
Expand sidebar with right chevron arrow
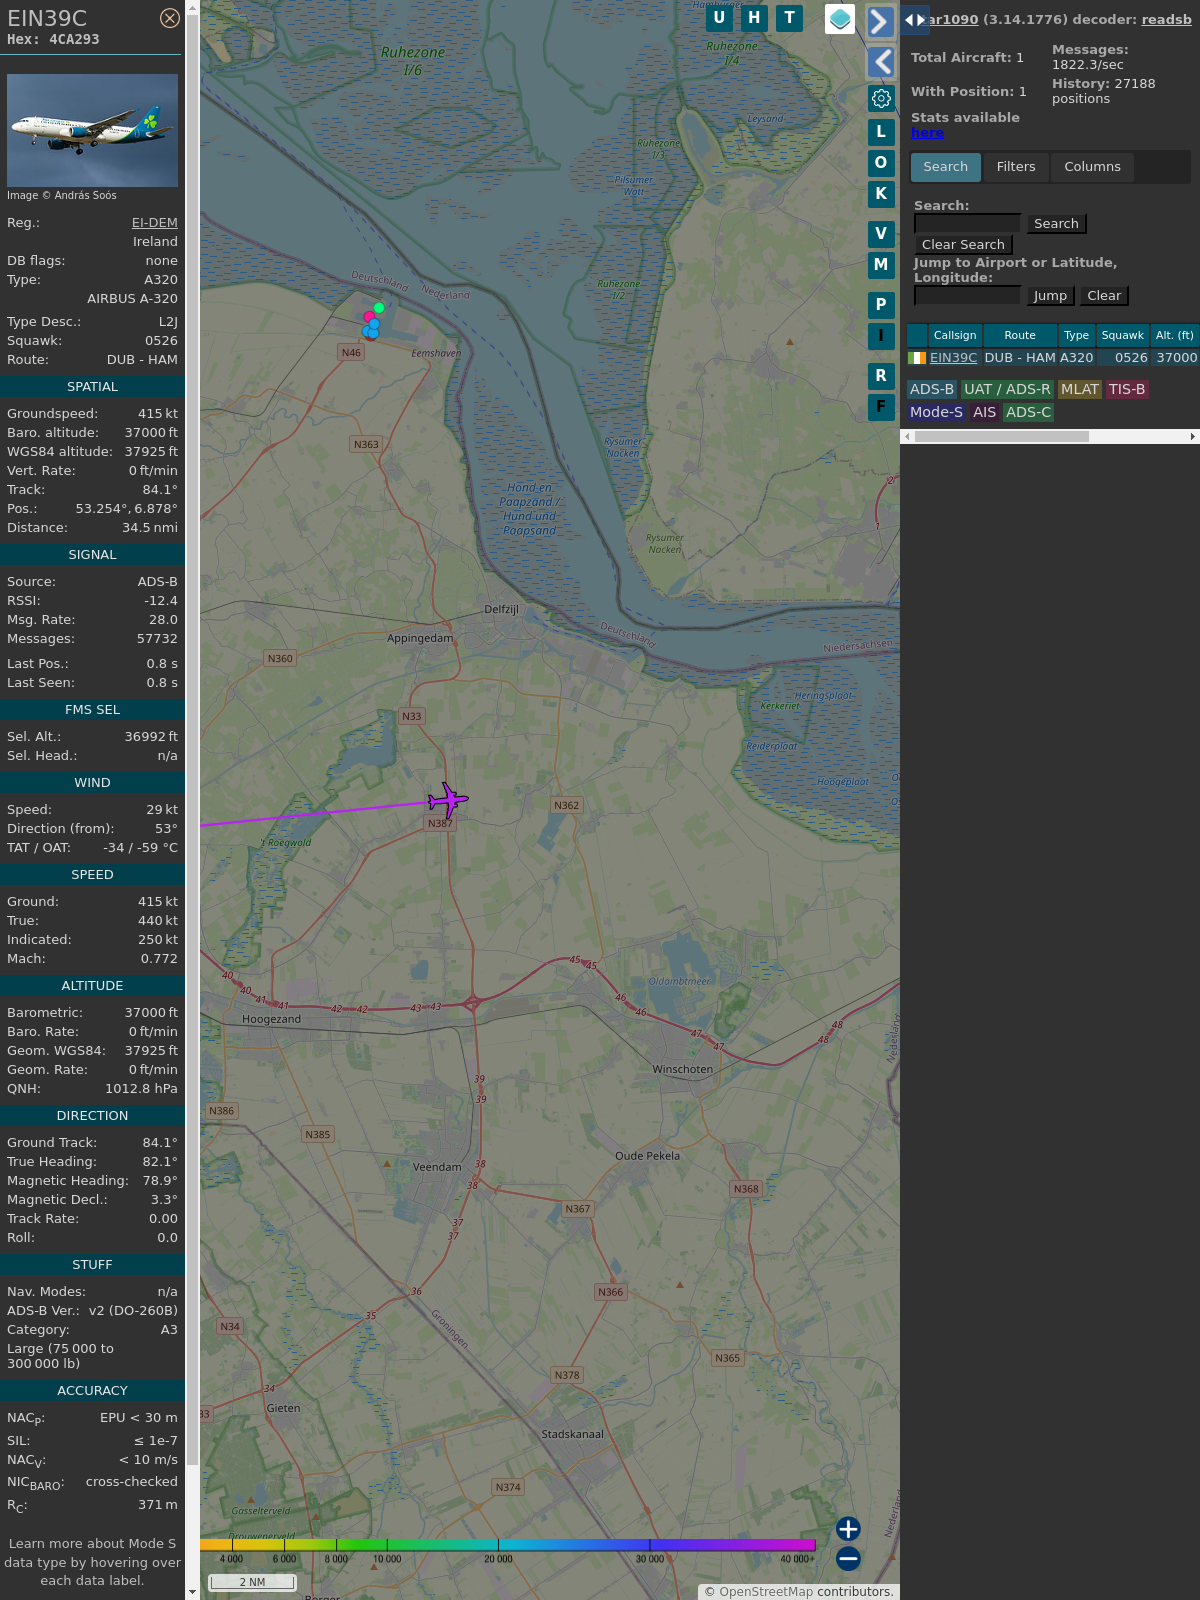[x=880, y=22]
